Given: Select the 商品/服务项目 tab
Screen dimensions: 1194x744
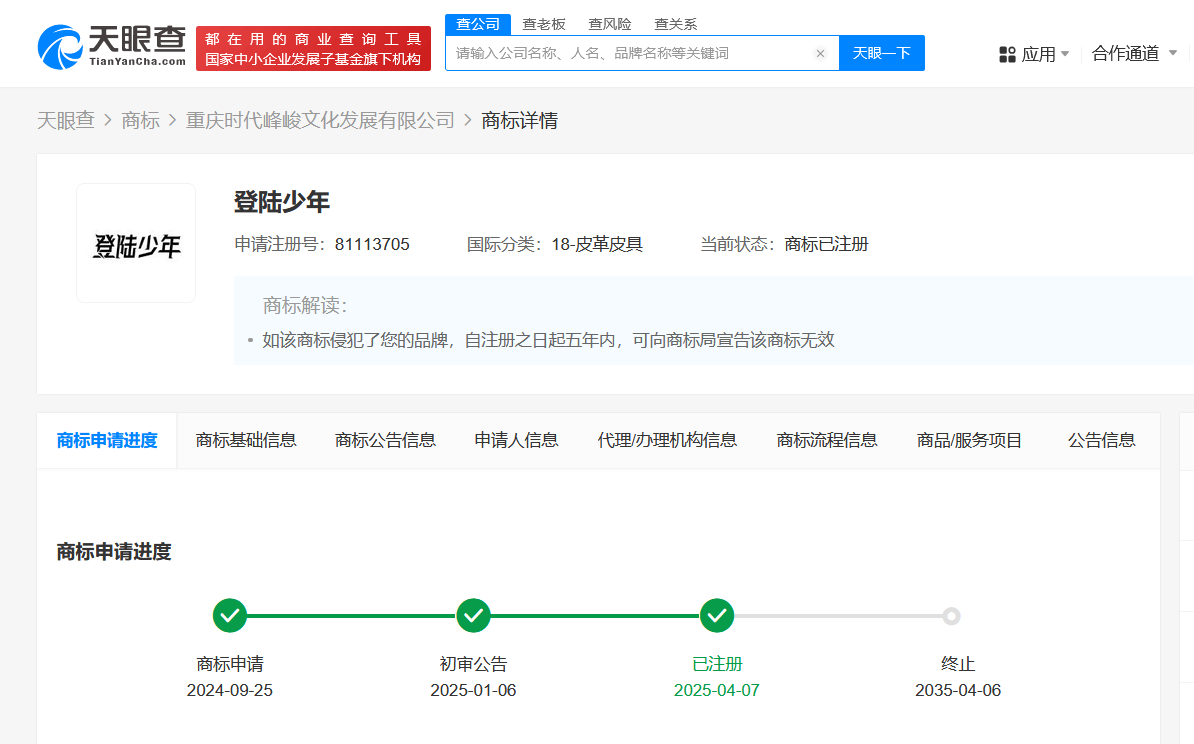Looking at the screenshot, I should pos(969,440).
